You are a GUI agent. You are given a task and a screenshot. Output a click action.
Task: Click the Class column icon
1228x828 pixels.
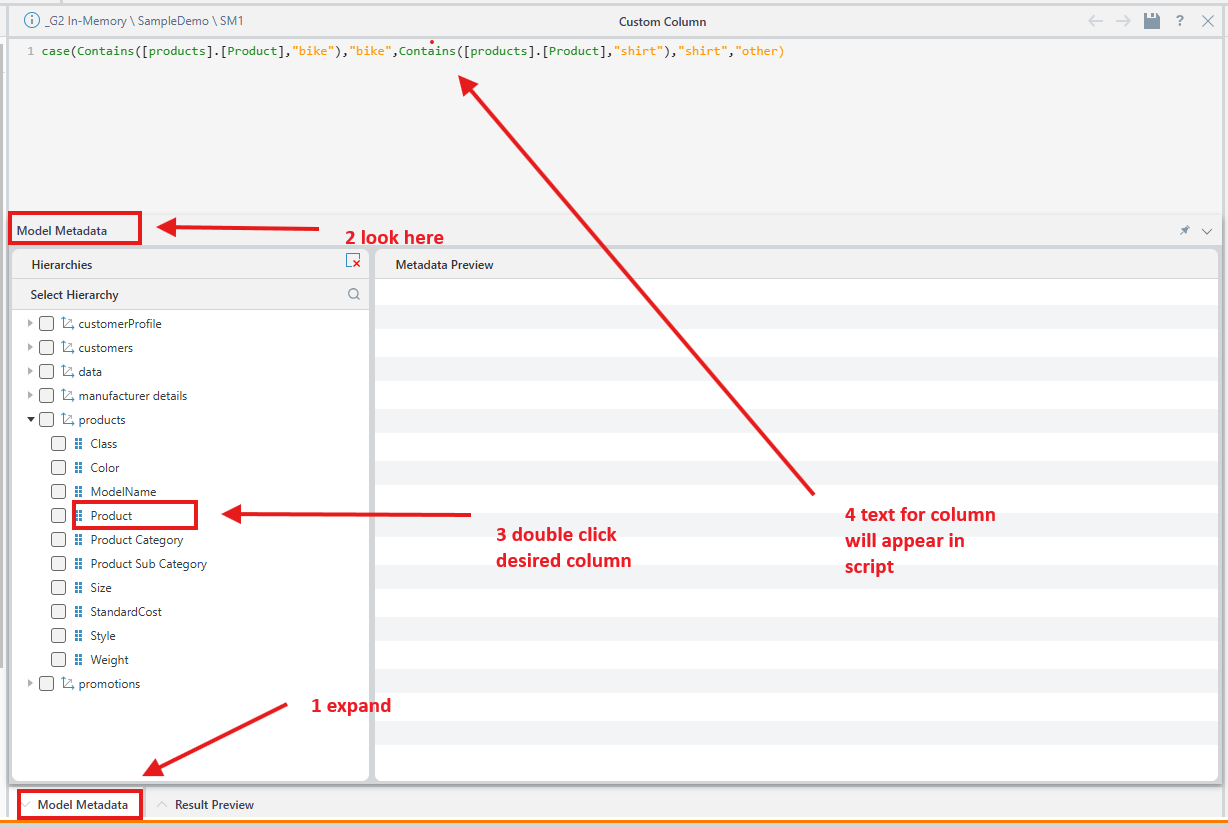79,444
